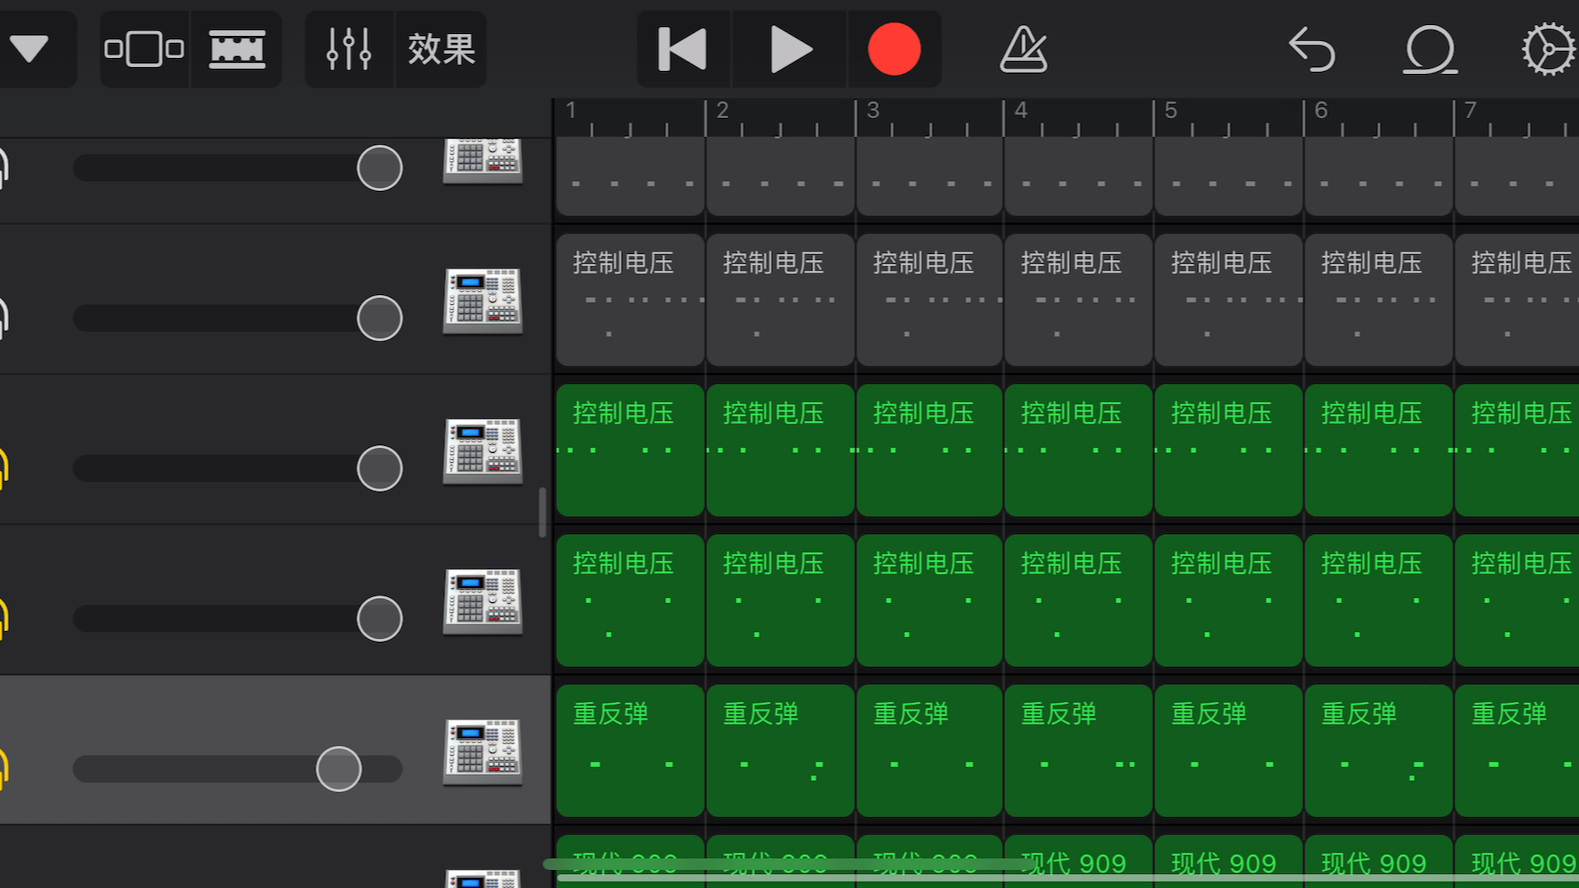
Task: Toggle yellow solo headphone on 重反弹 track
Action: 4,767
